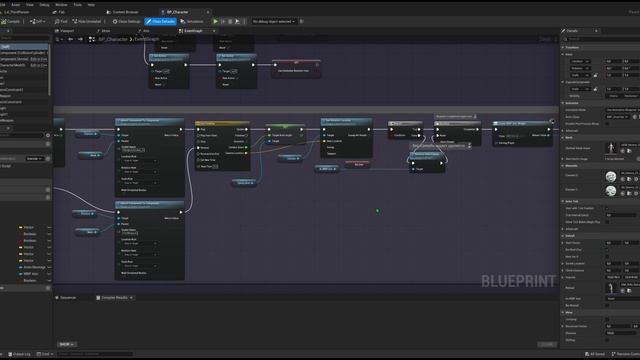This screenshot has width=640, height=360.
Task: Click the Tick Interval value field
Action: point(622,215)
